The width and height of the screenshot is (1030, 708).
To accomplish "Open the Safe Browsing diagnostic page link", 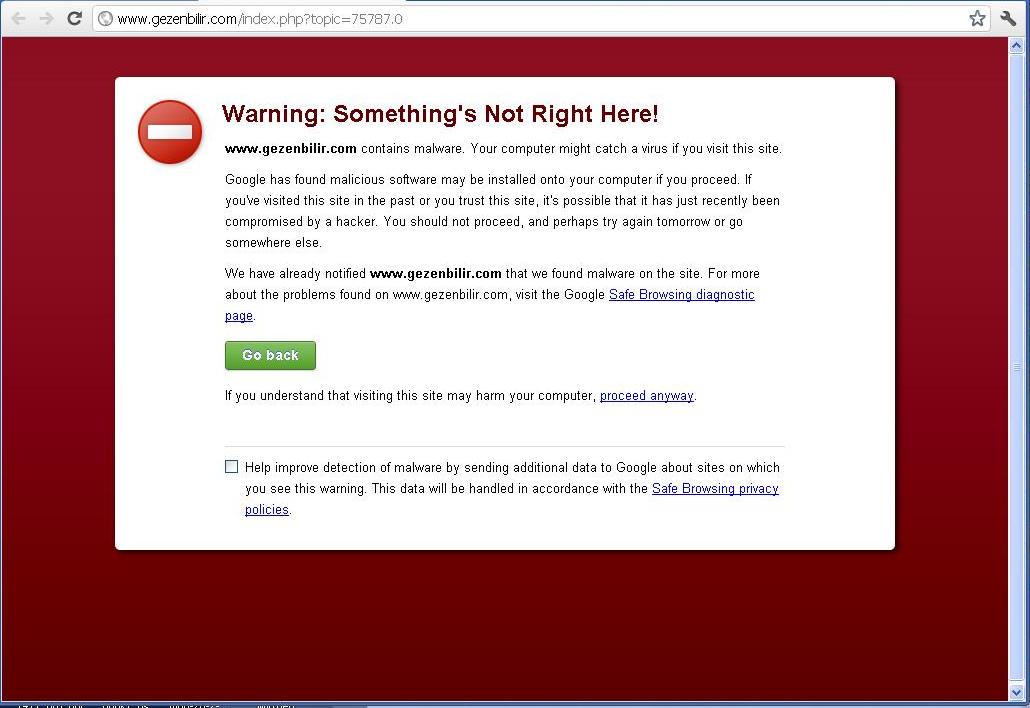I will click(681, 295).
